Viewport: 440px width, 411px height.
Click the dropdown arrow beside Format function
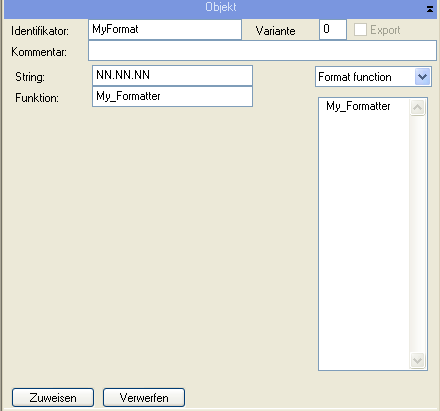[422, 77]
